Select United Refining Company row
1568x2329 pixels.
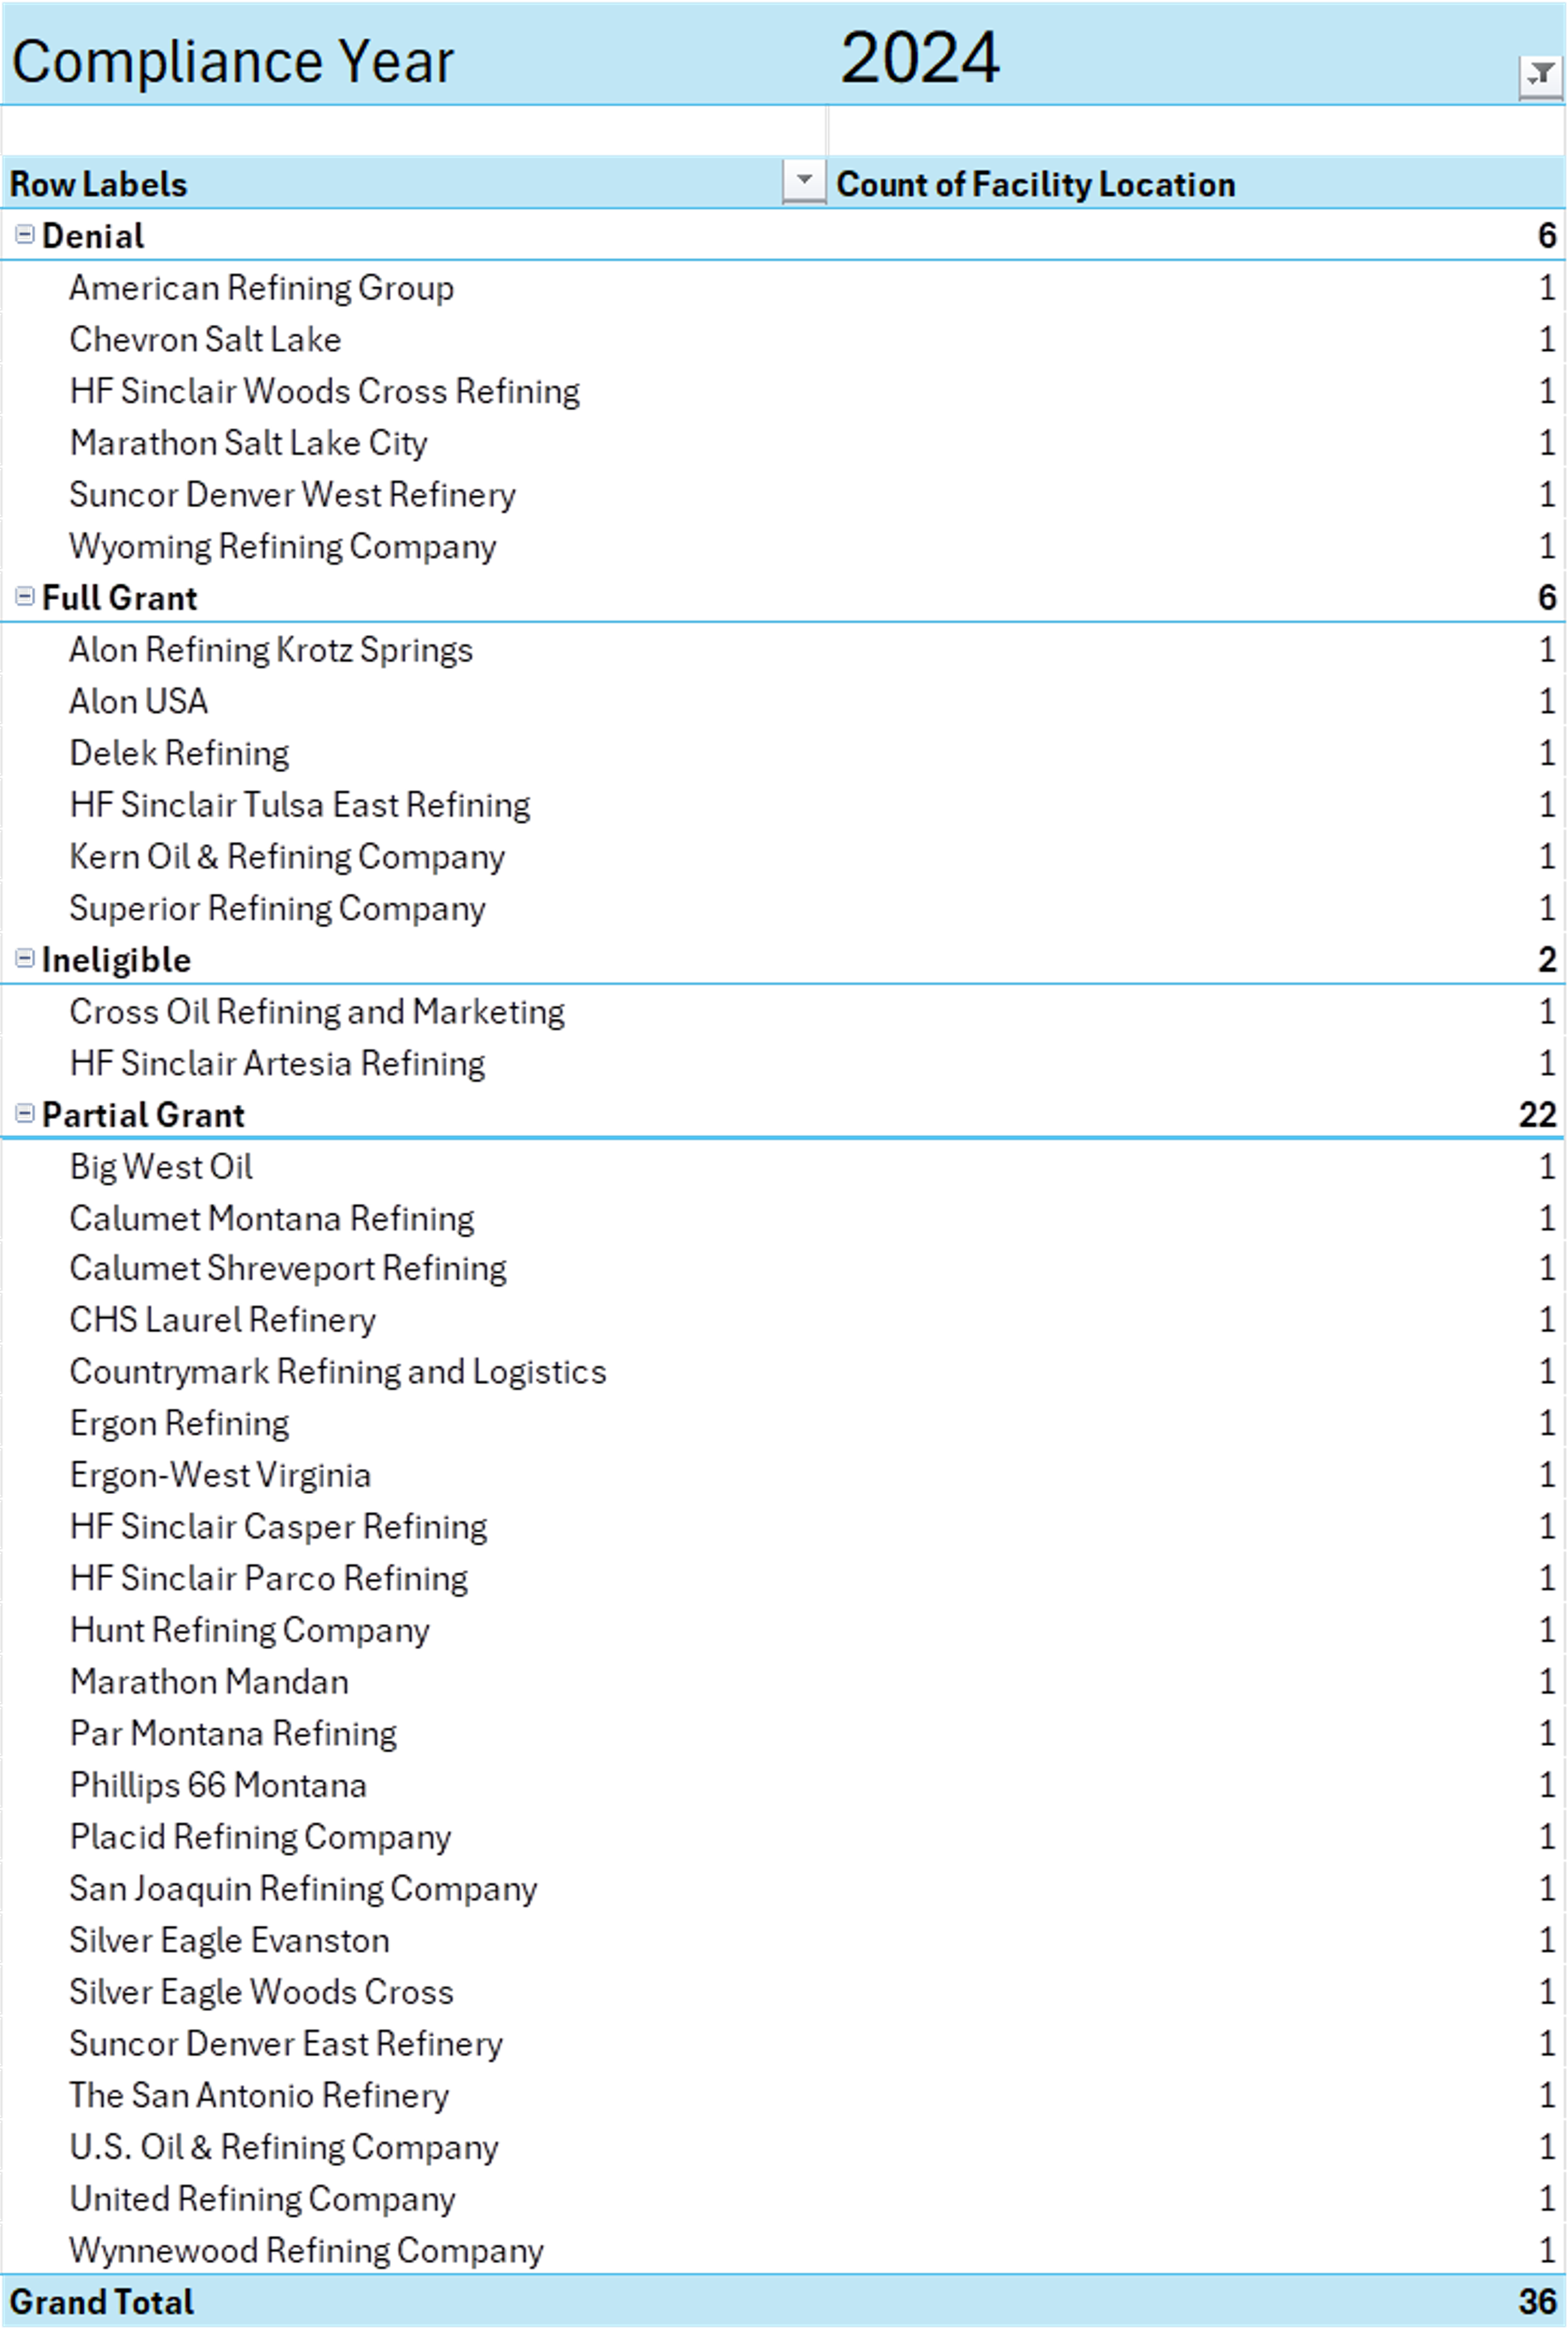783,2199
